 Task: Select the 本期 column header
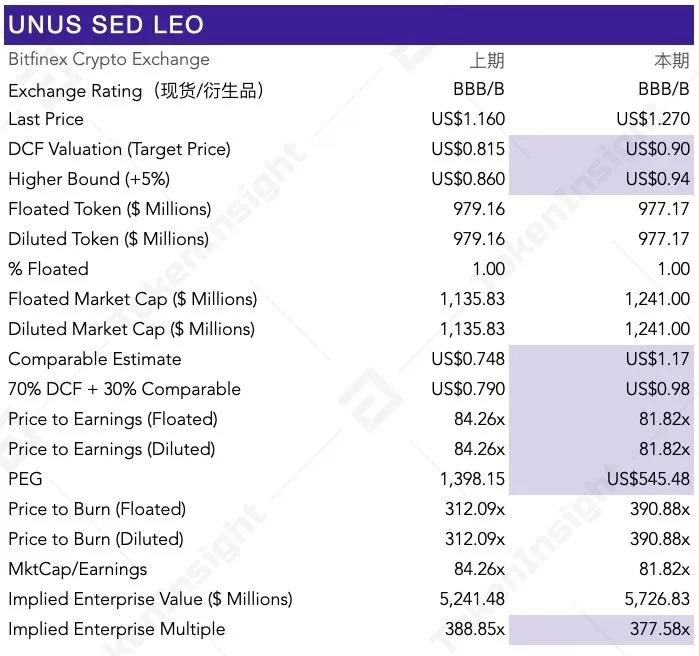click(x=672, y=60)
